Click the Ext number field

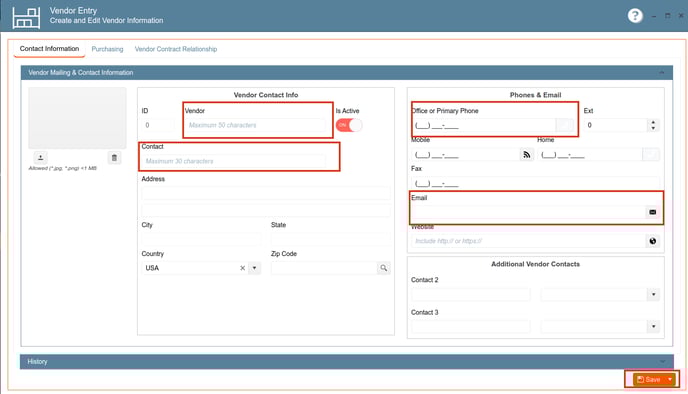tap(616, 125)
